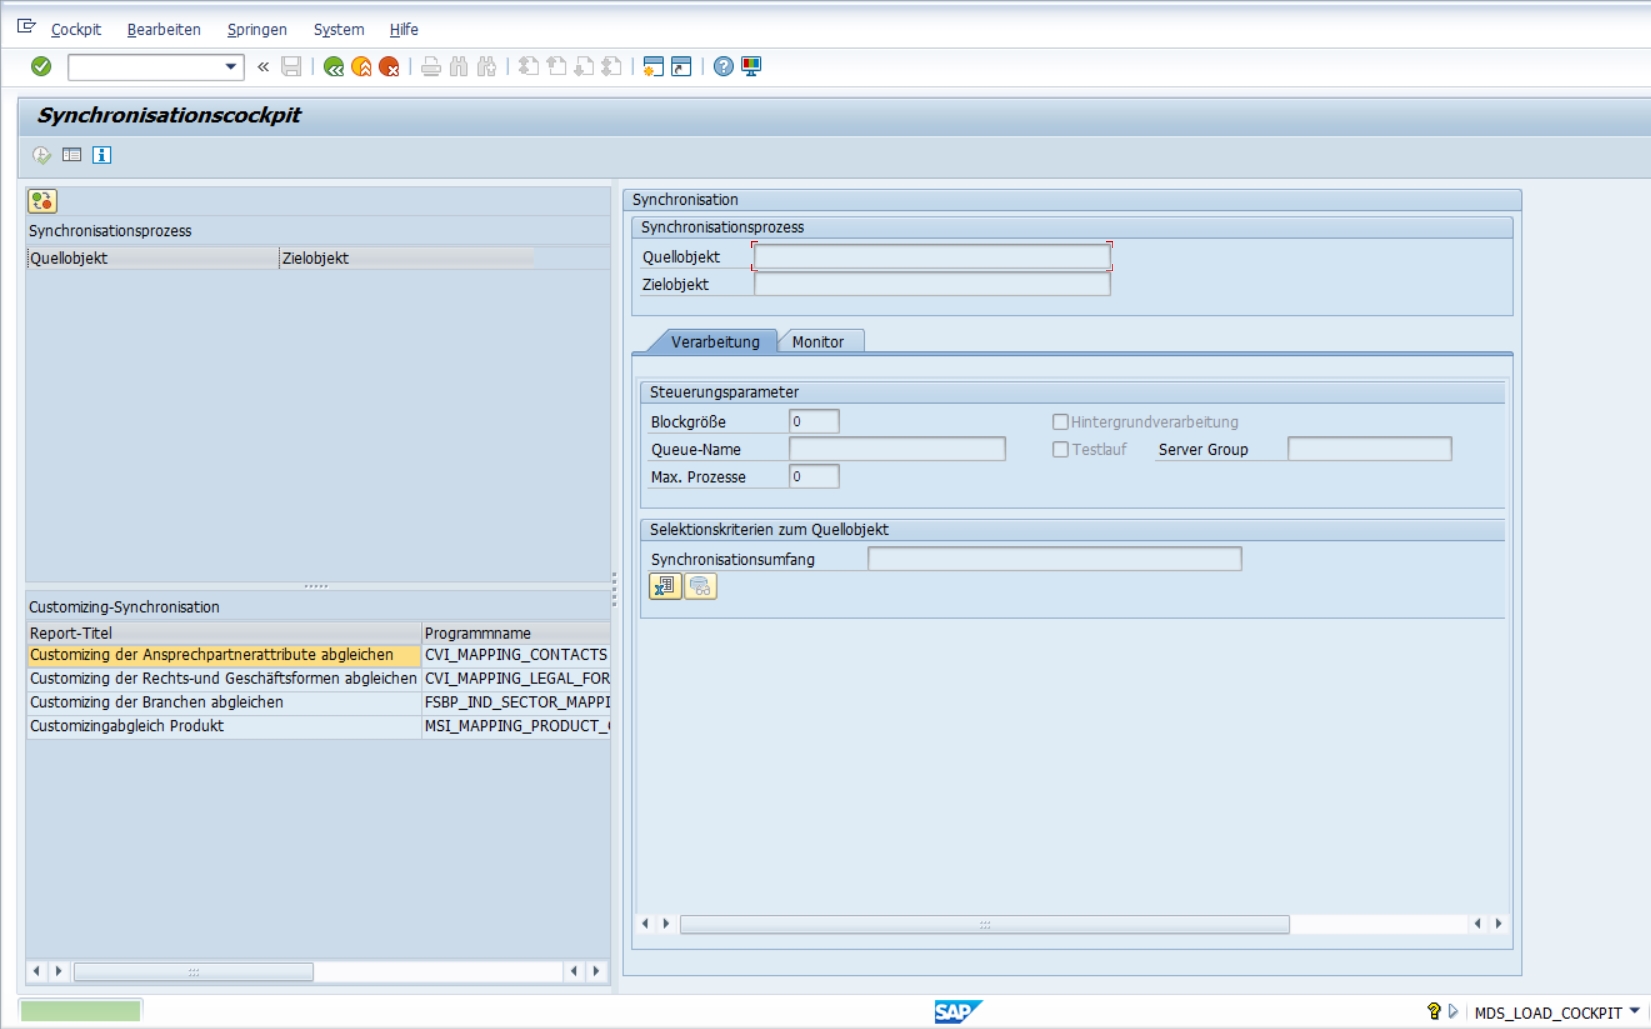Image resolution: width=1651 pixels, height=1029 pixels.
Task: Click the Queue-Name field
Action: [x=897, y=449]
